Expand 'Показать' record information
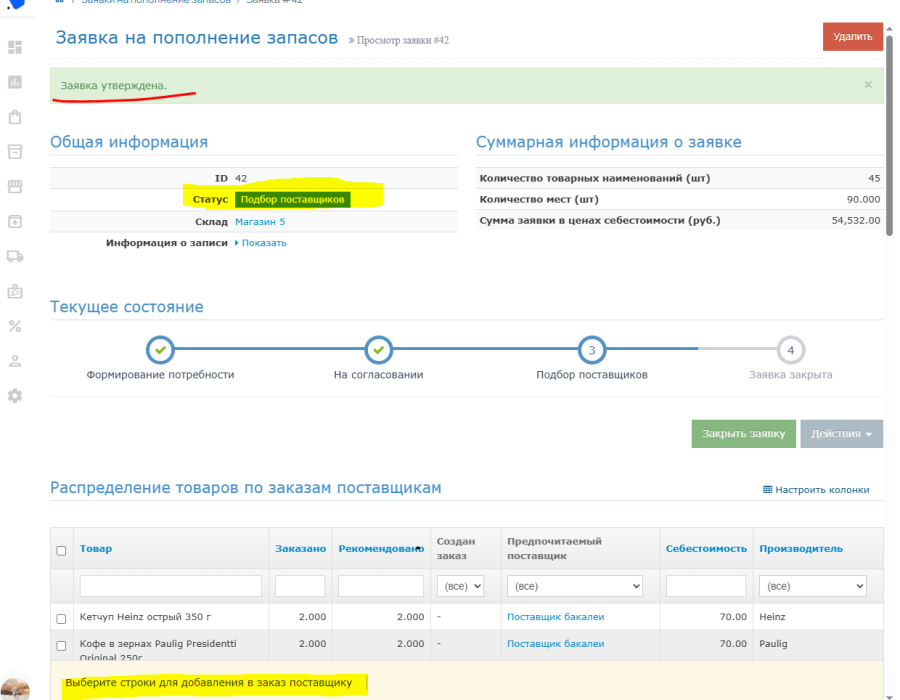This screenshot has width=900, height=700. [x=261, y=243]
